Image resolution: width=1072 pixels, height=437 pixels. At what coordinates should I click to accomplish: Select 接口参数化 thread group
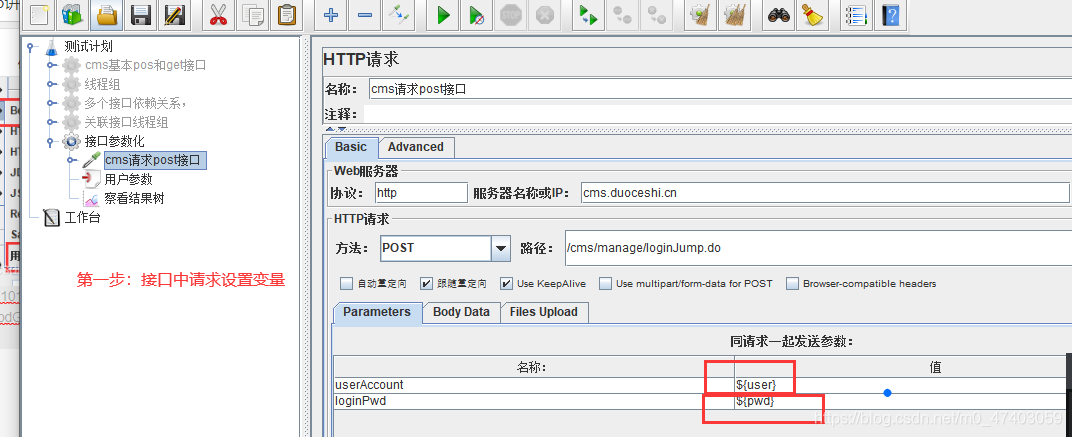point(114,142)
